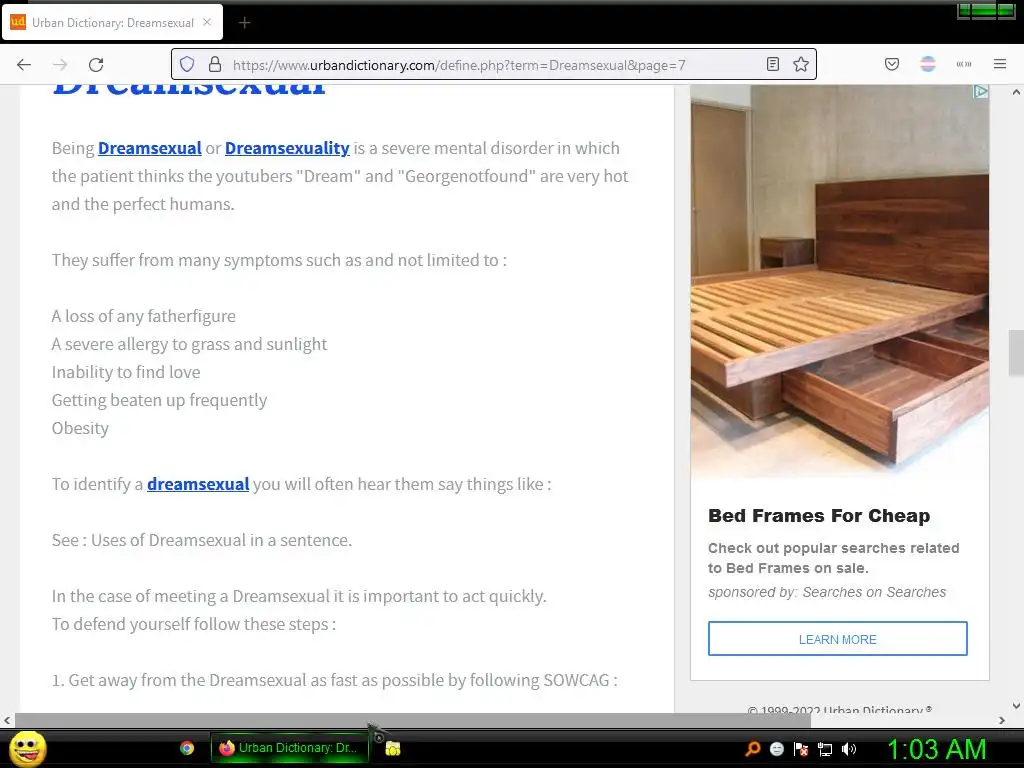Open the smiley face start button
The width and height of the screenshot is (1024, 768).
(x=27, y=748)
